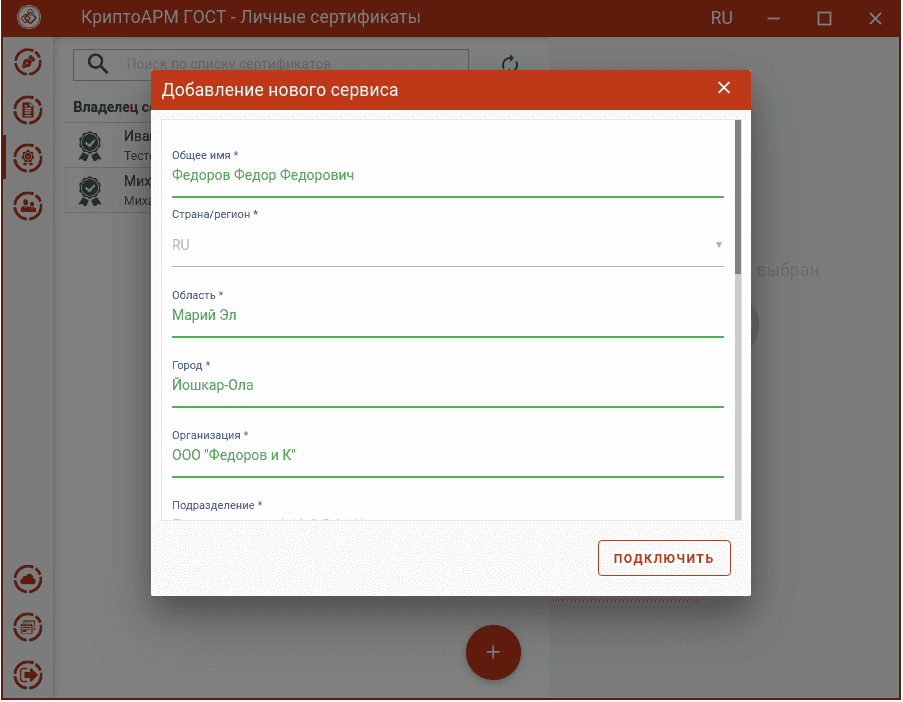Minimize the КриптоАРМ window
The image size is (903, 702).
pyautogui.click(x=773, y=18)
